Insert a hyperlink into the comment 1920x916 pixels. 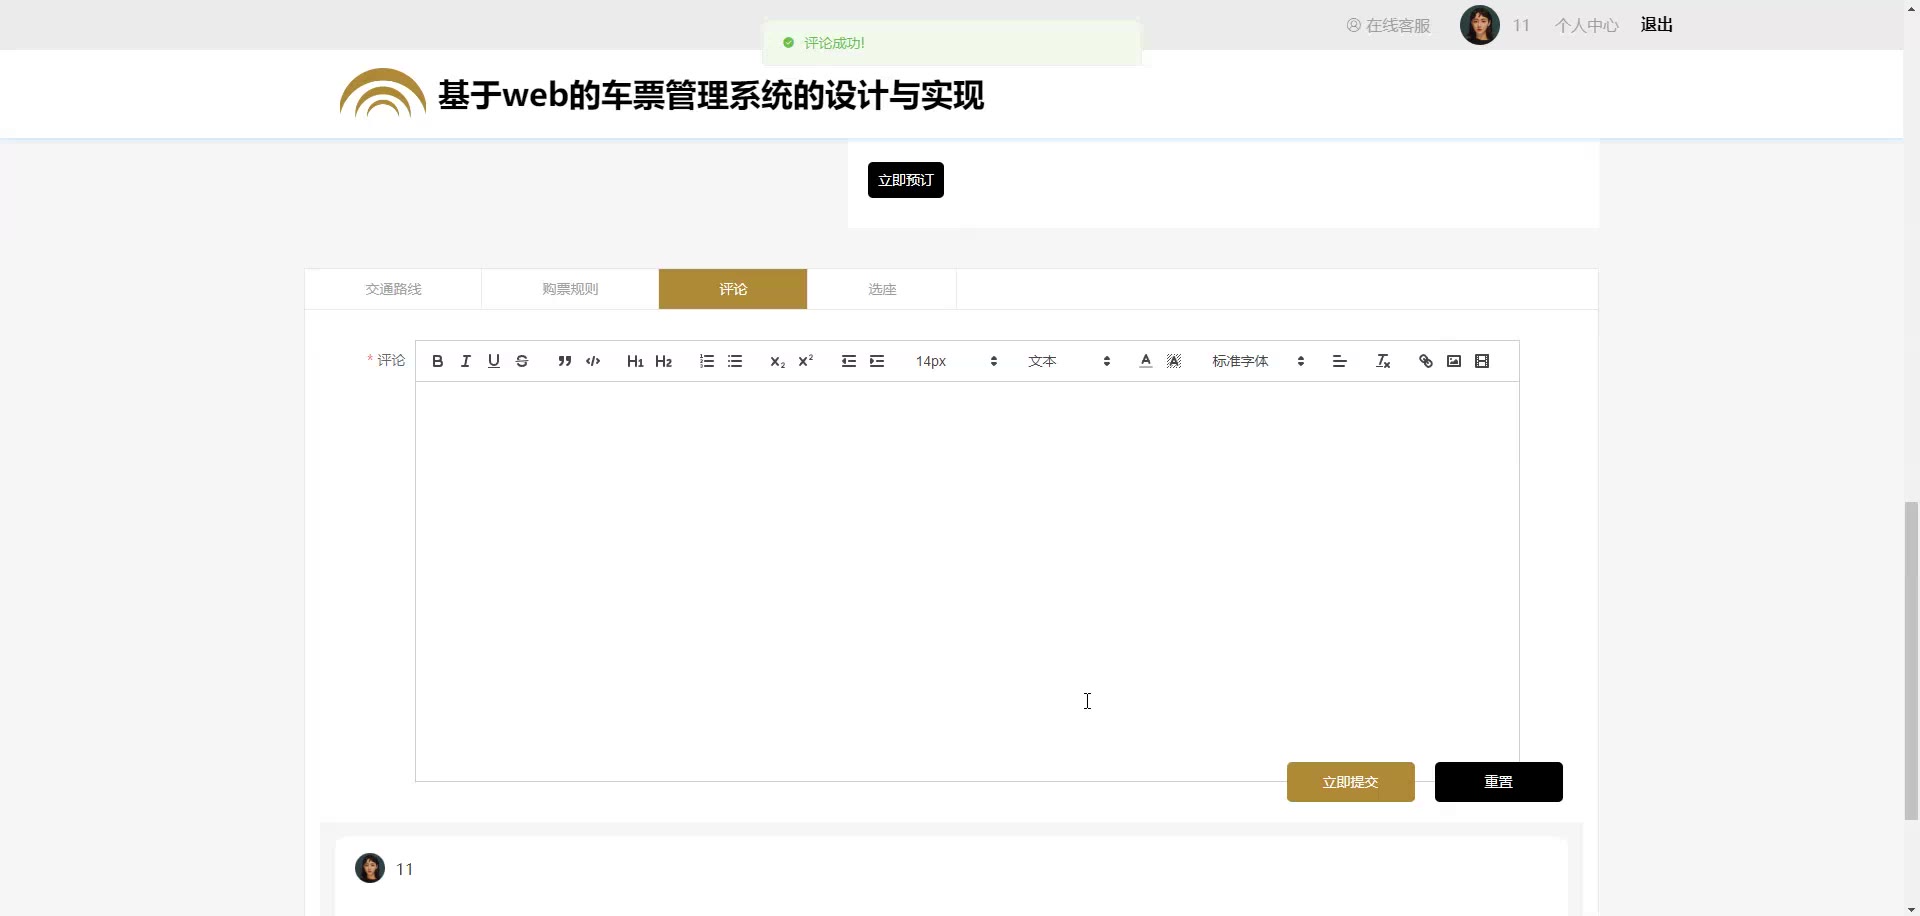point(1425,361)
